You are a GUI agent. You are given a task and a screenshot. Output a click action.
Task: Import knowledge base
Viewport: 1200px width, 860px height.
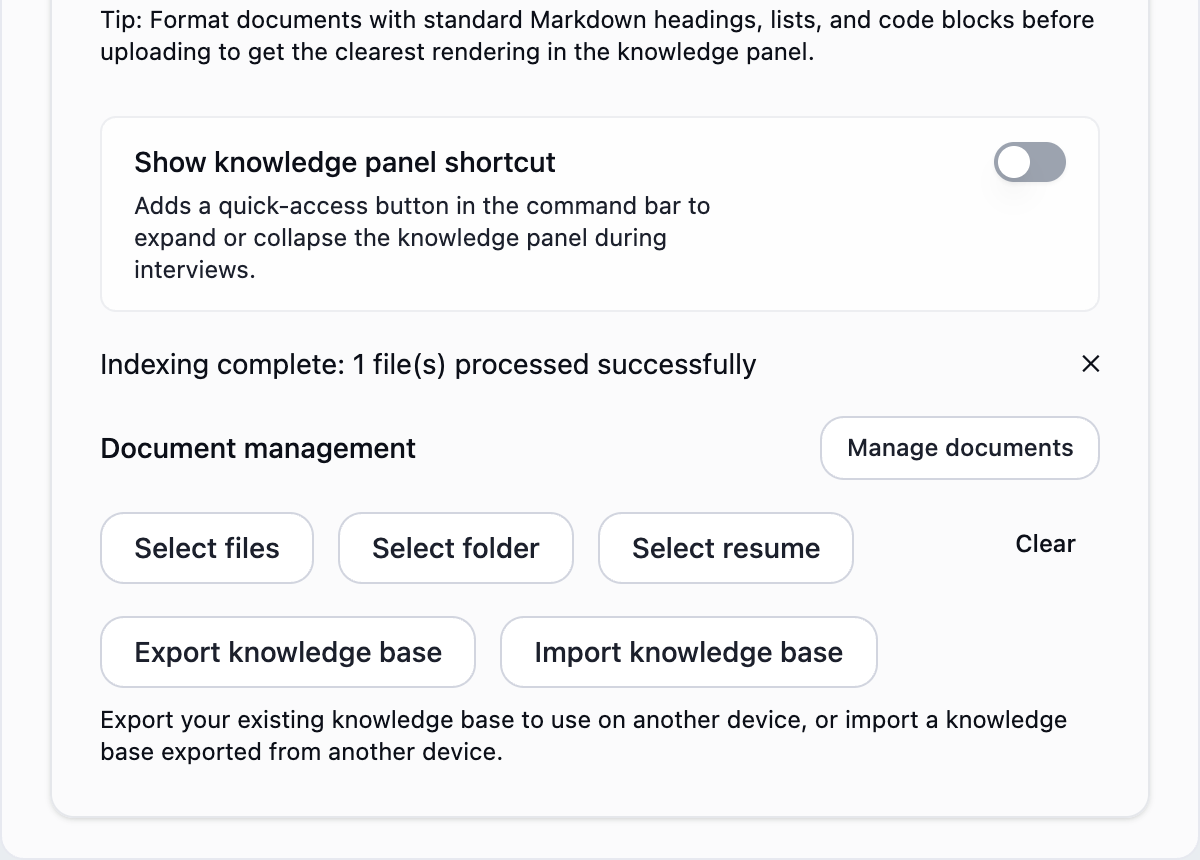pos(689,652)
